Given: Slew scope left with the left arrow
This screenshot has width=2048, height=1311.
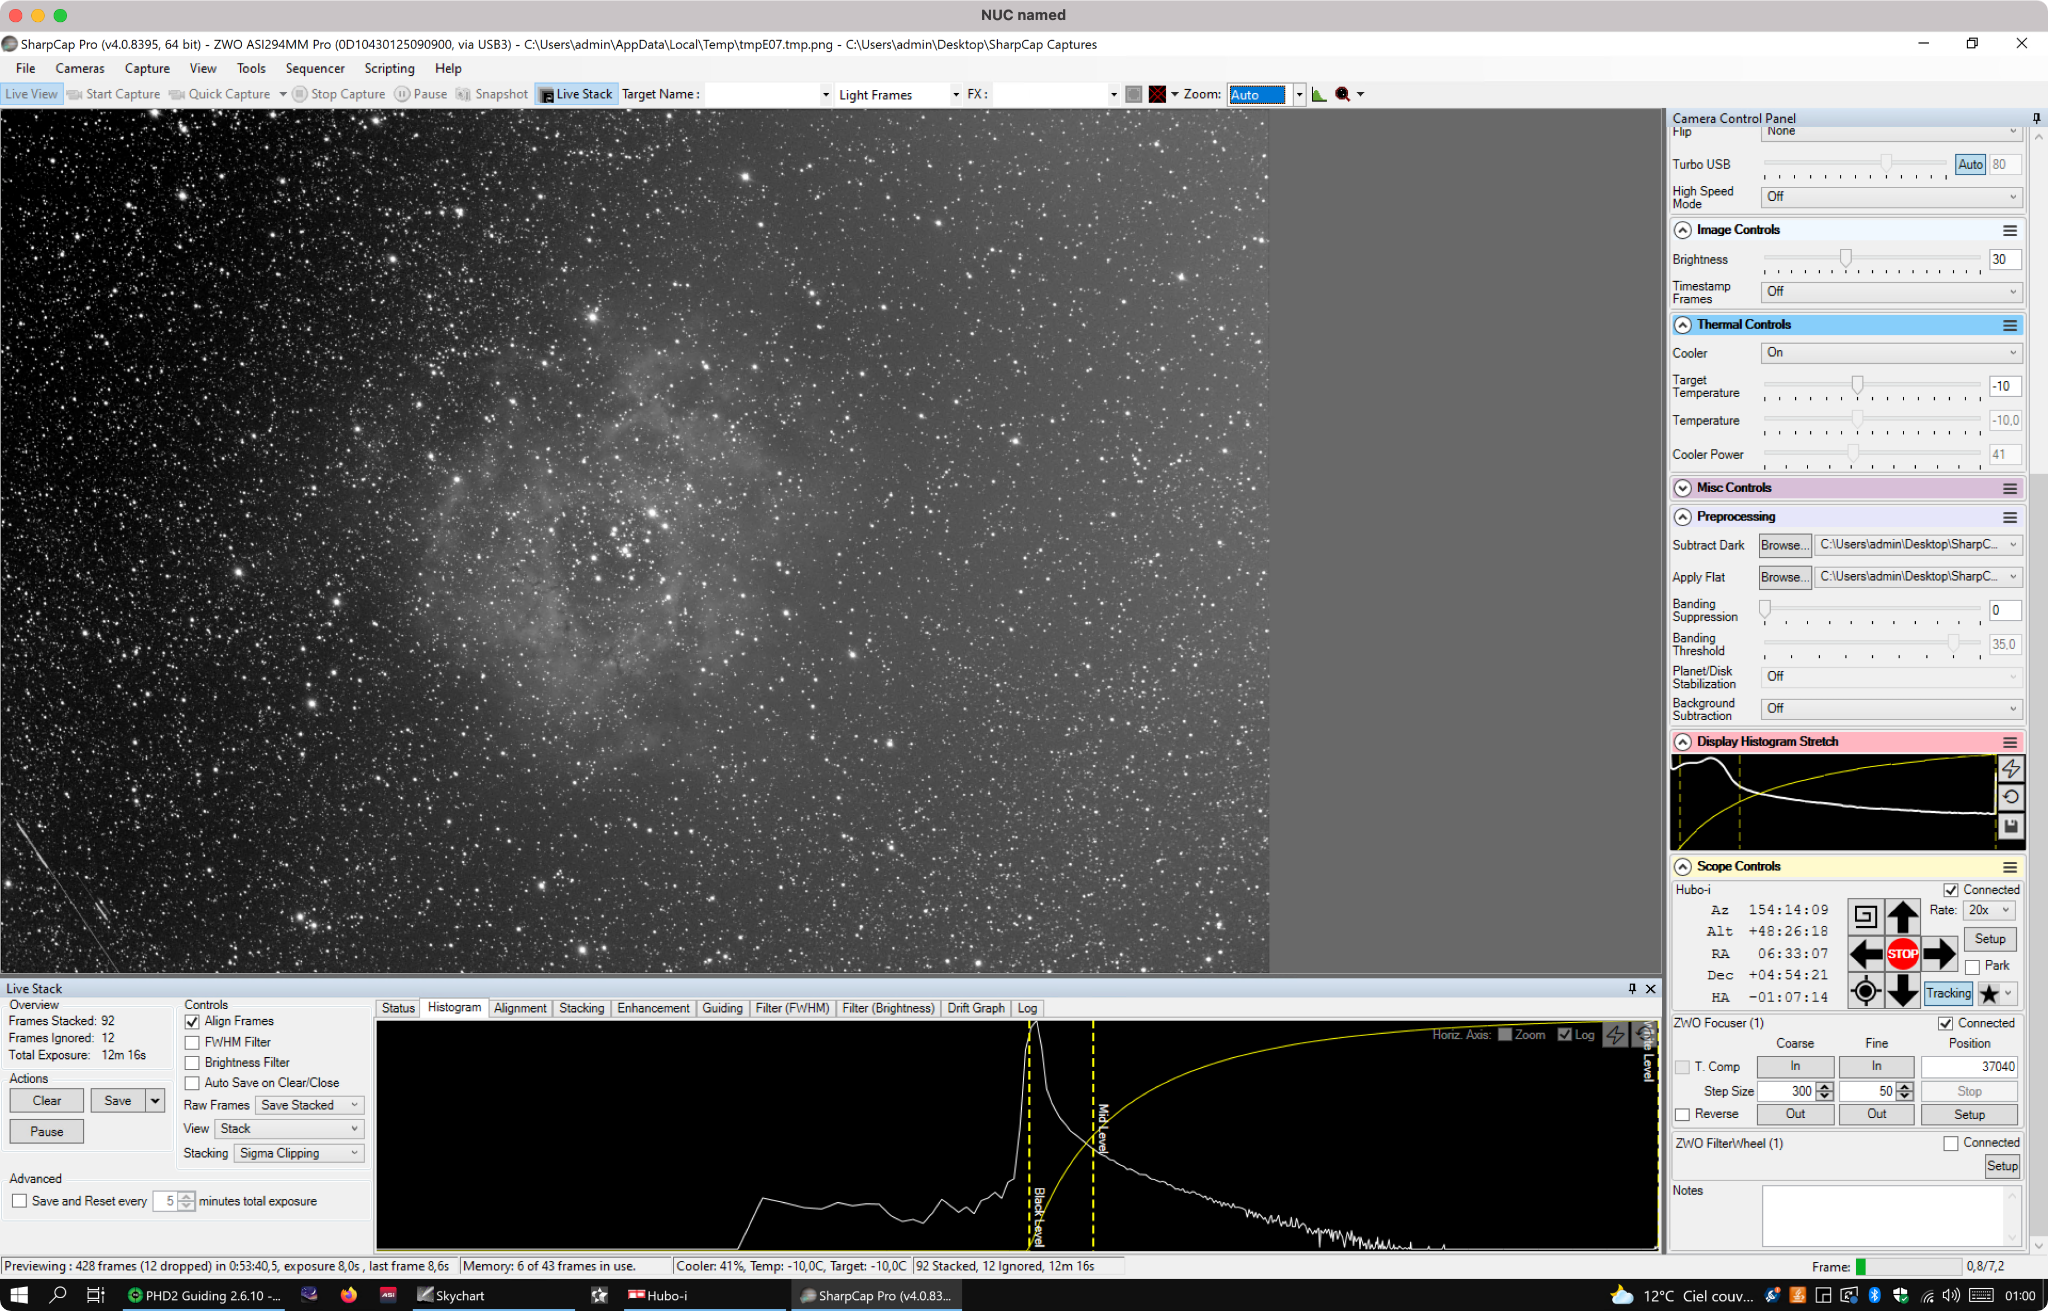Looking at the screenshot, I should pyautogui.click(x=1865, y=953).
